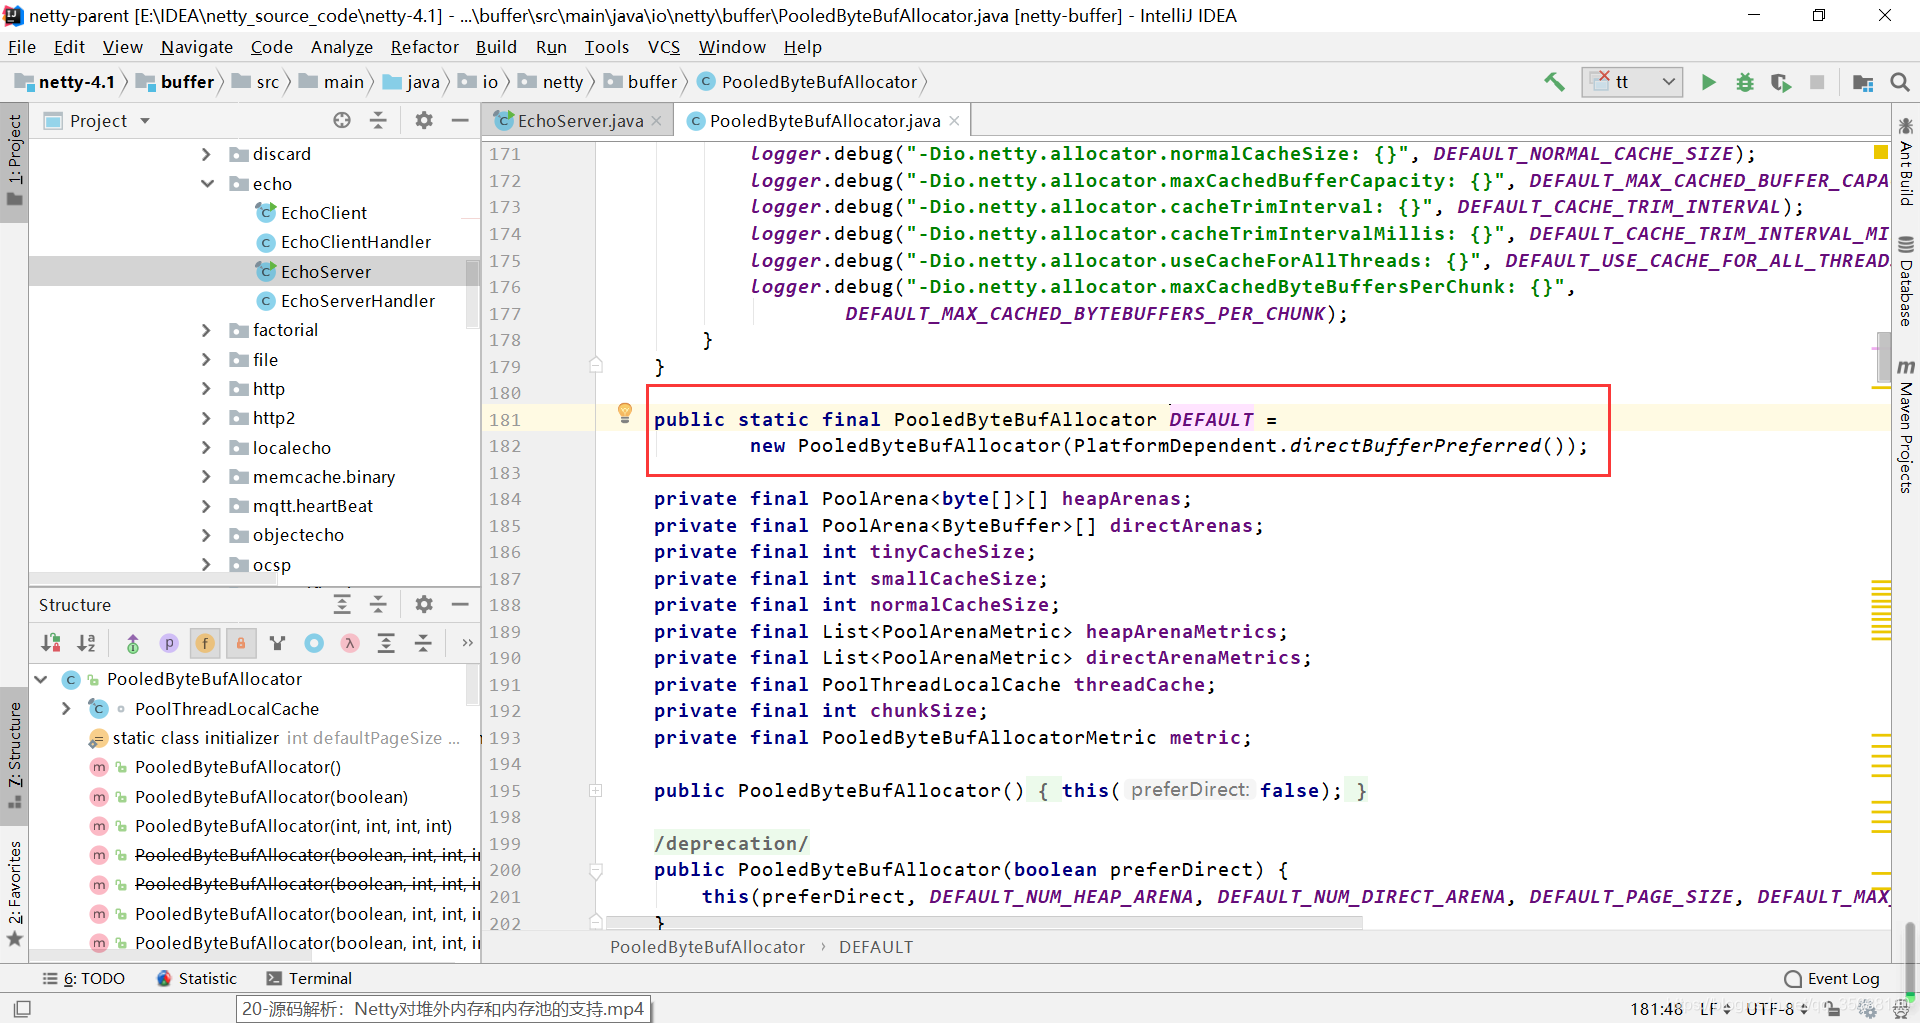The height and width of the screenshot is (1023, 1920).
Task: Open Search Everywhere magnifier icon
Action: click(1899, 82)
